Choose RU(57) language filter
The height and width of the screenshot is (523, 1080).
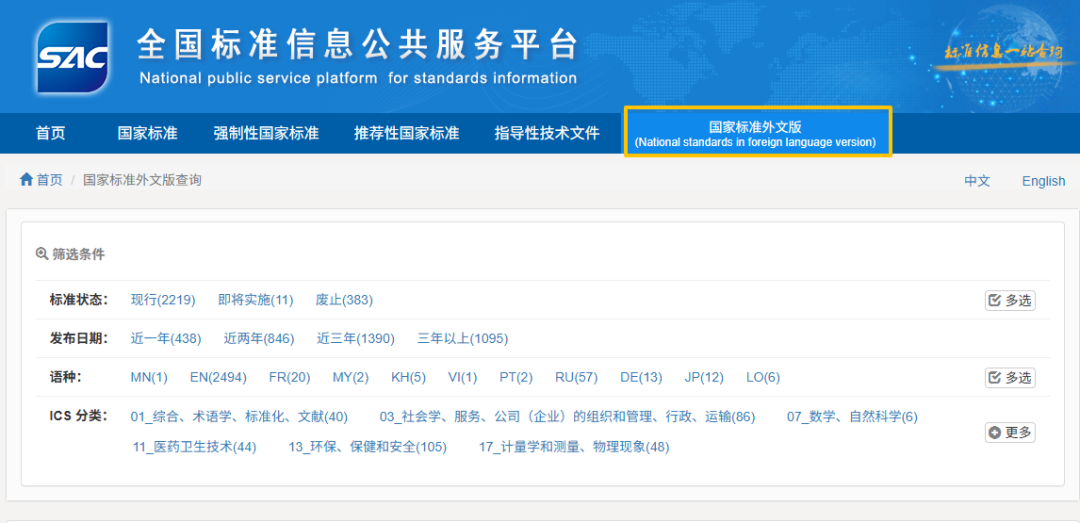[x=576, y=377]
